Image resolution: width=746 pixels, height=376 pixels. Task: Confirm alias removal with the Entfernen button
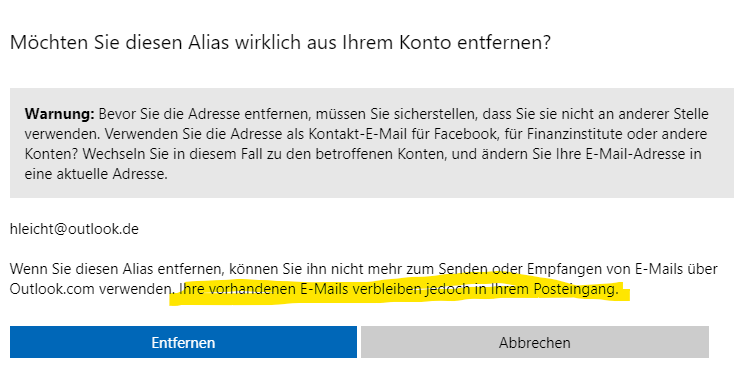click(x=183, y=342)
